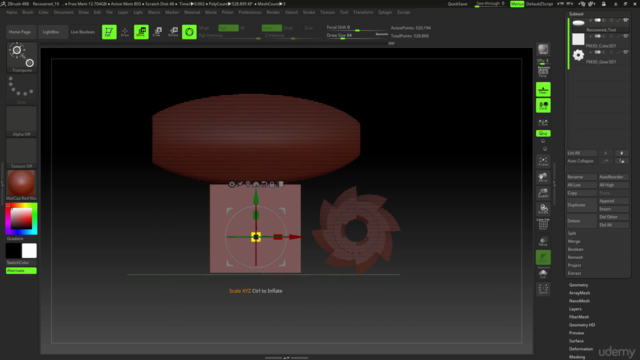640x360 pixels.
Task: Click the L.Sym icon
Action: 543,122
